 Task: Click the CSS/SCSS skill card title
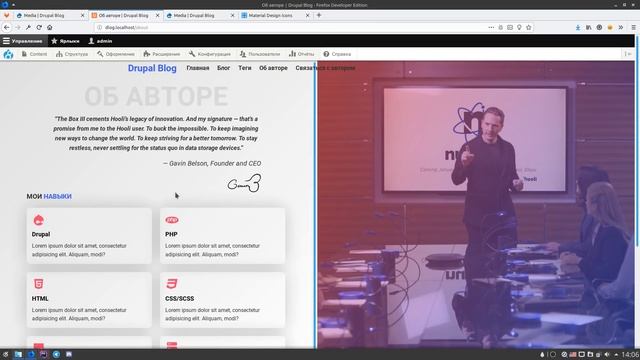click(x=180, y=298)
